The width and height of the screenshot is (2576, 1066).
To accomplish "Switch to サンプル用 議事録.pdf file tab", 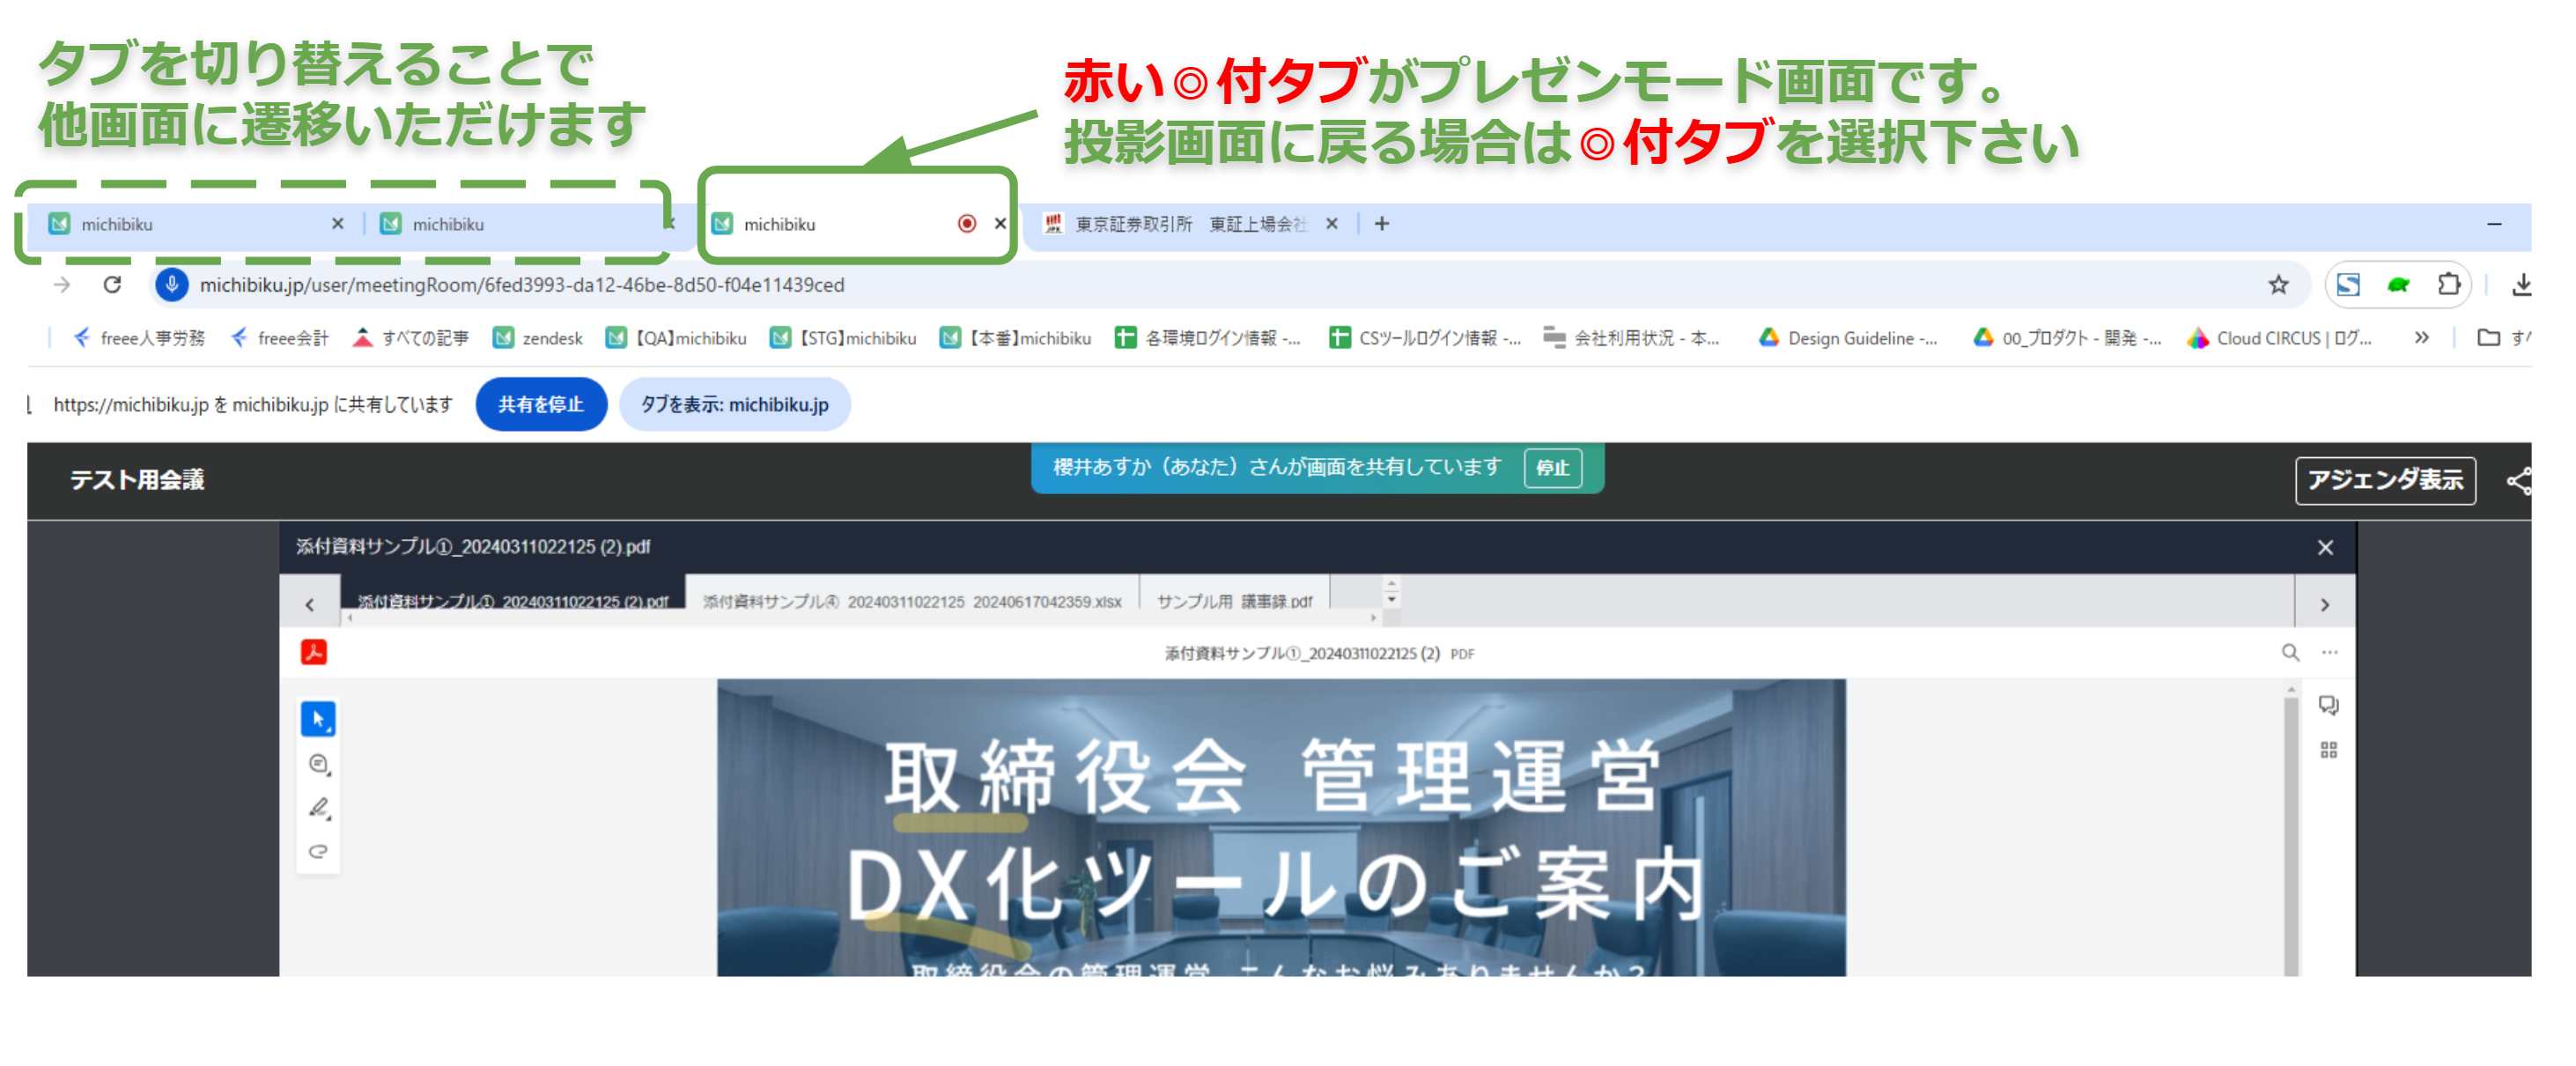I will pyautogui.click(x=1234, y=601).
